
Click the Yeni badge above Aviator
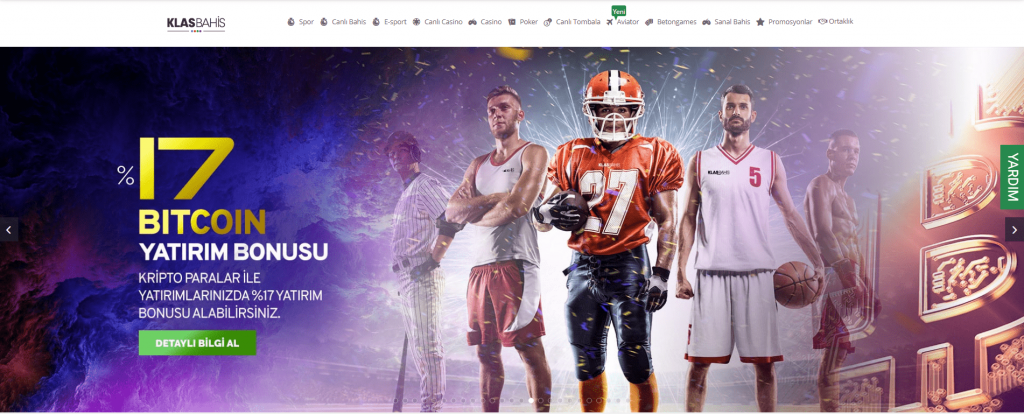(618, 11)
